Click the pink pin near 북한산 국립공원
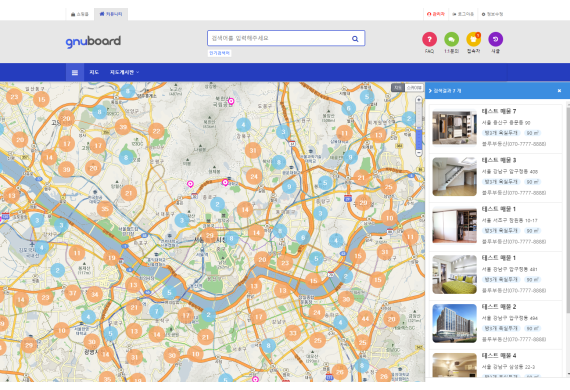 (231, 101)
